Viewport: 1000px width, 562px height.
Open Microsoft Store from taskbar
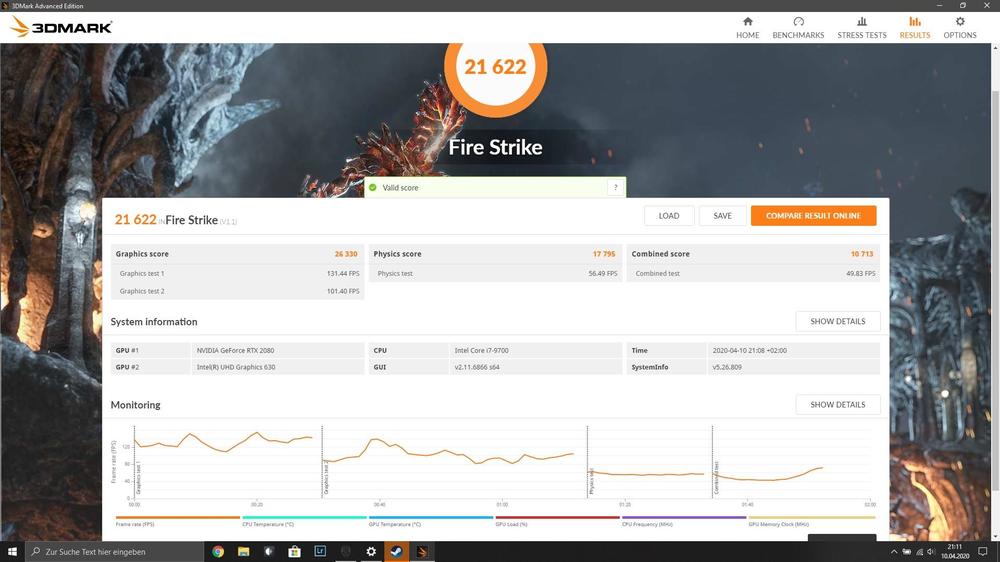[x=294, y=551]
